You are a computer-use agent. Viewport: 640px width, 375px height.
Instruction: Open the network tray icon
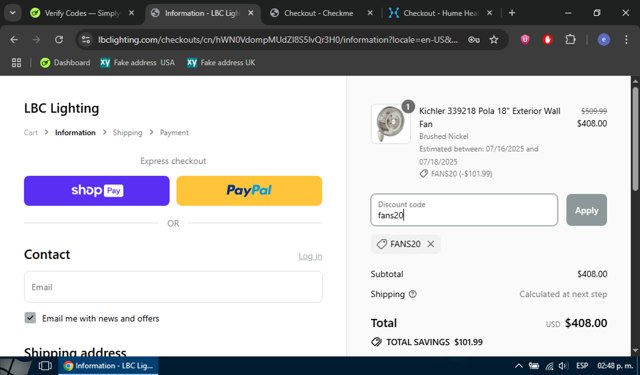pos(549,366)
